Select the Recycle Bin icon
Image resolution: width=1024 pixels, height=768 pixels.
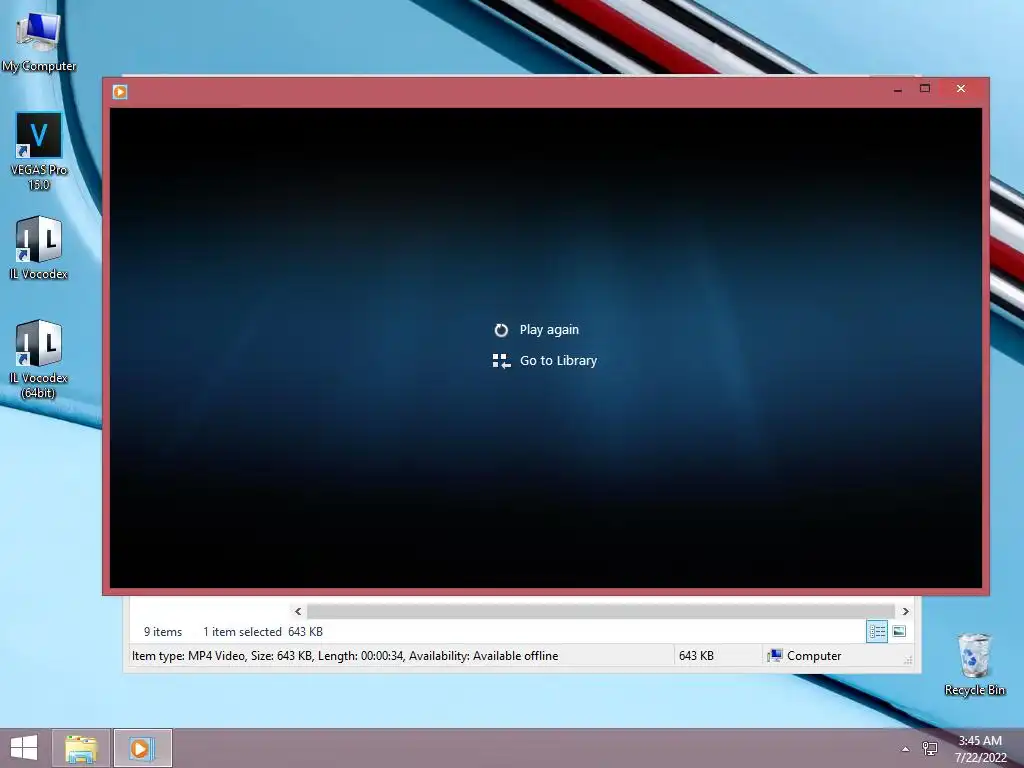click(x=974, y=664)
